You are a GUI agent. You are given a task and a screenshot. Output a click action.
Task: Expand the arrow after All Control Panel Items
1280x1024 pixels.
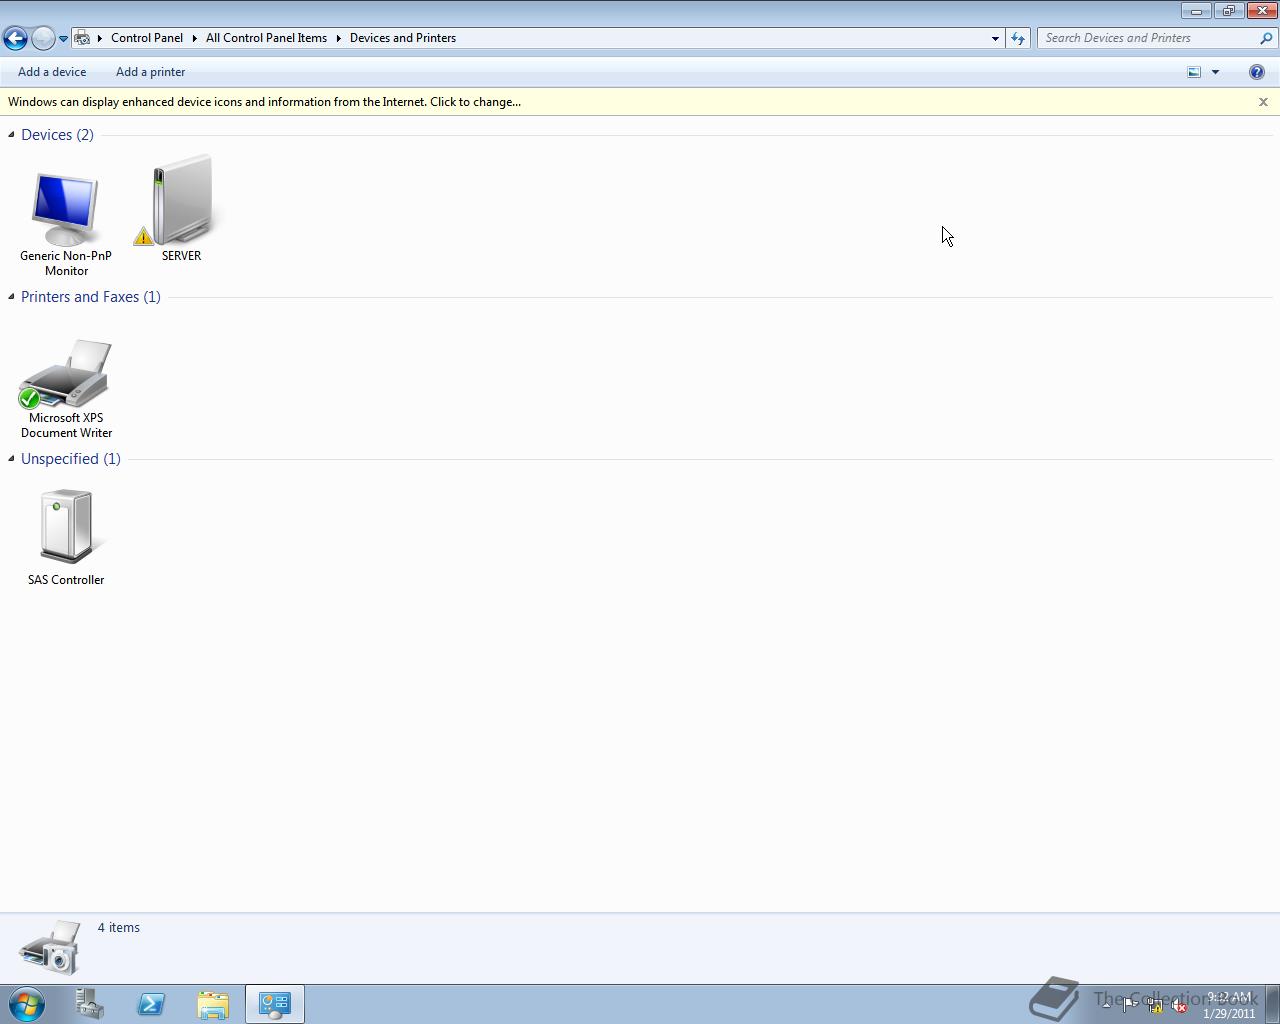339,38
